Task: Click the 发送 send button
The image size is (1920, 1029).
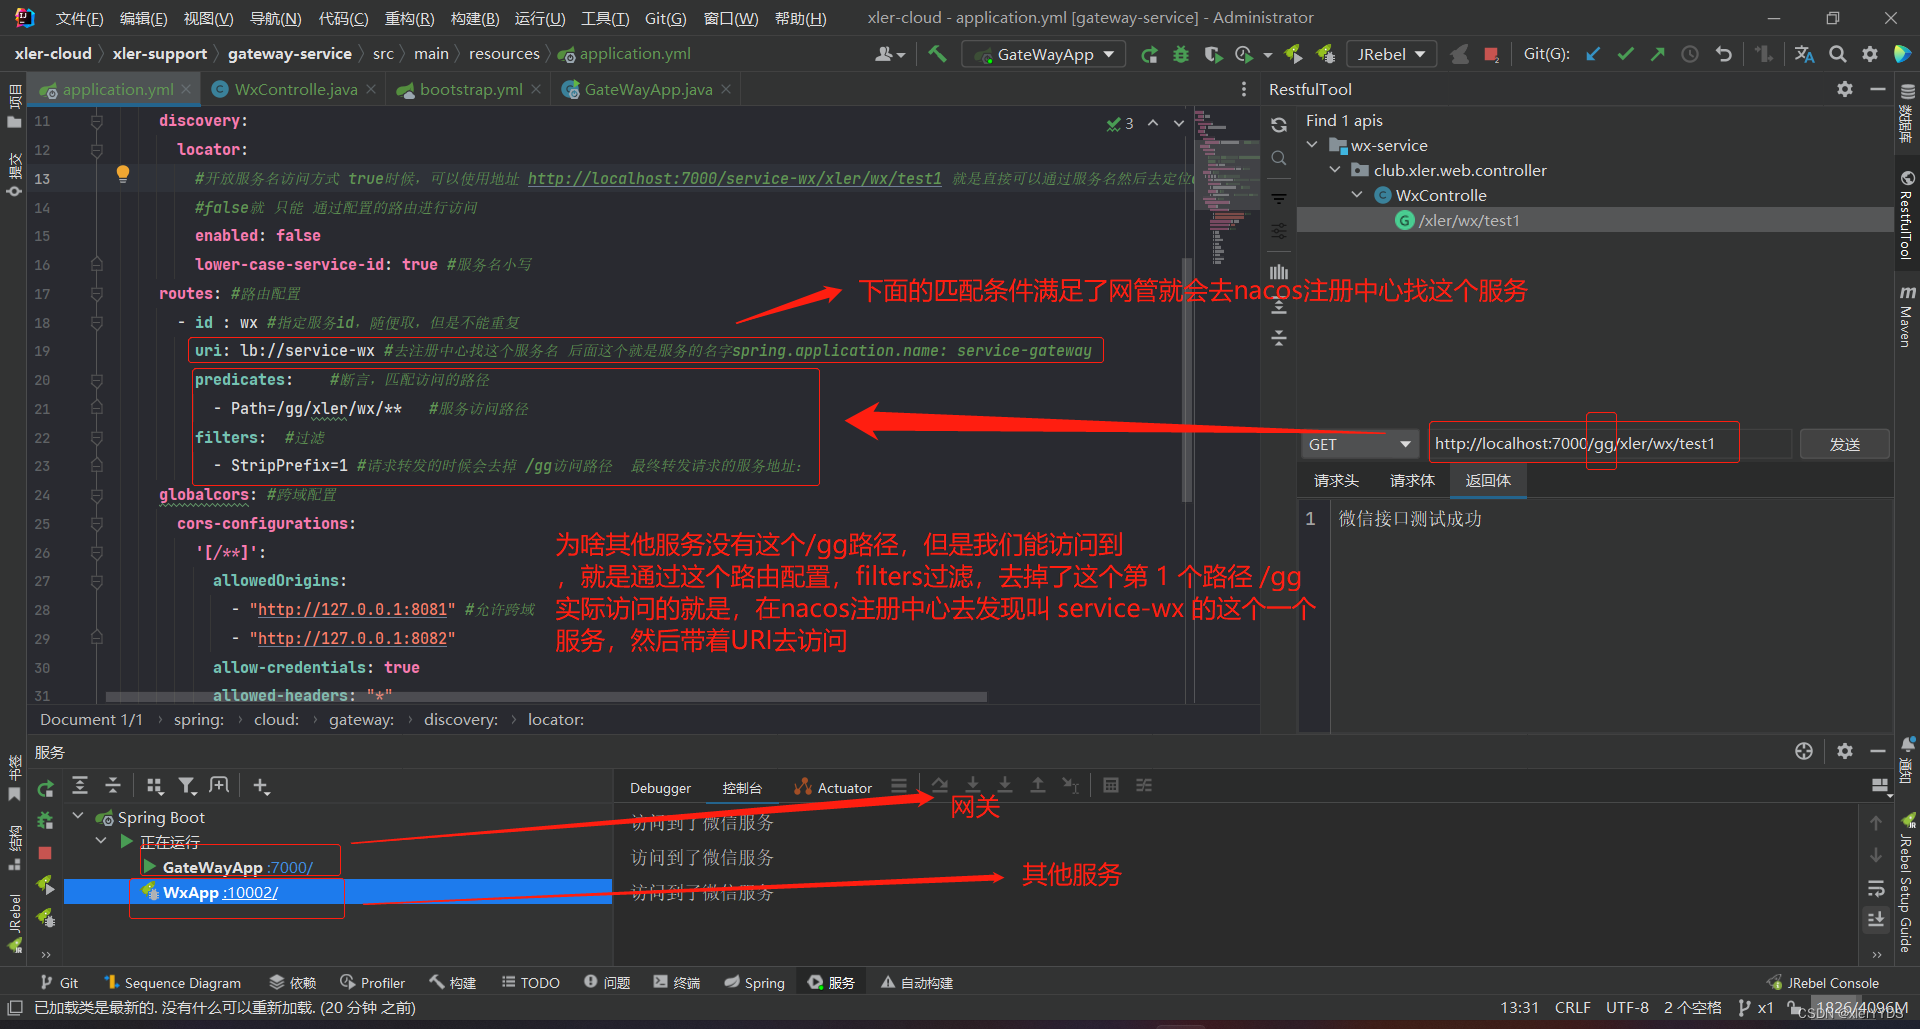Action: 1844,444
